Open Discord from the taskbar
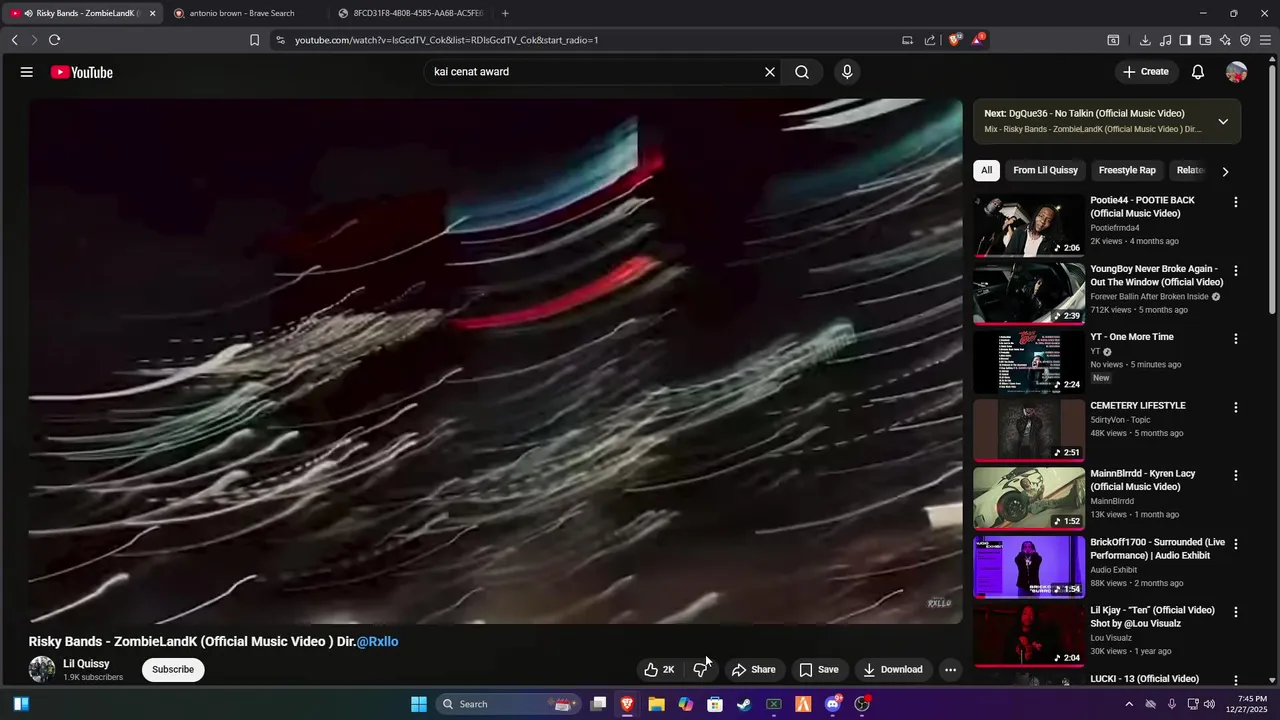This screenshot has height=720, width=1280. 832,704
